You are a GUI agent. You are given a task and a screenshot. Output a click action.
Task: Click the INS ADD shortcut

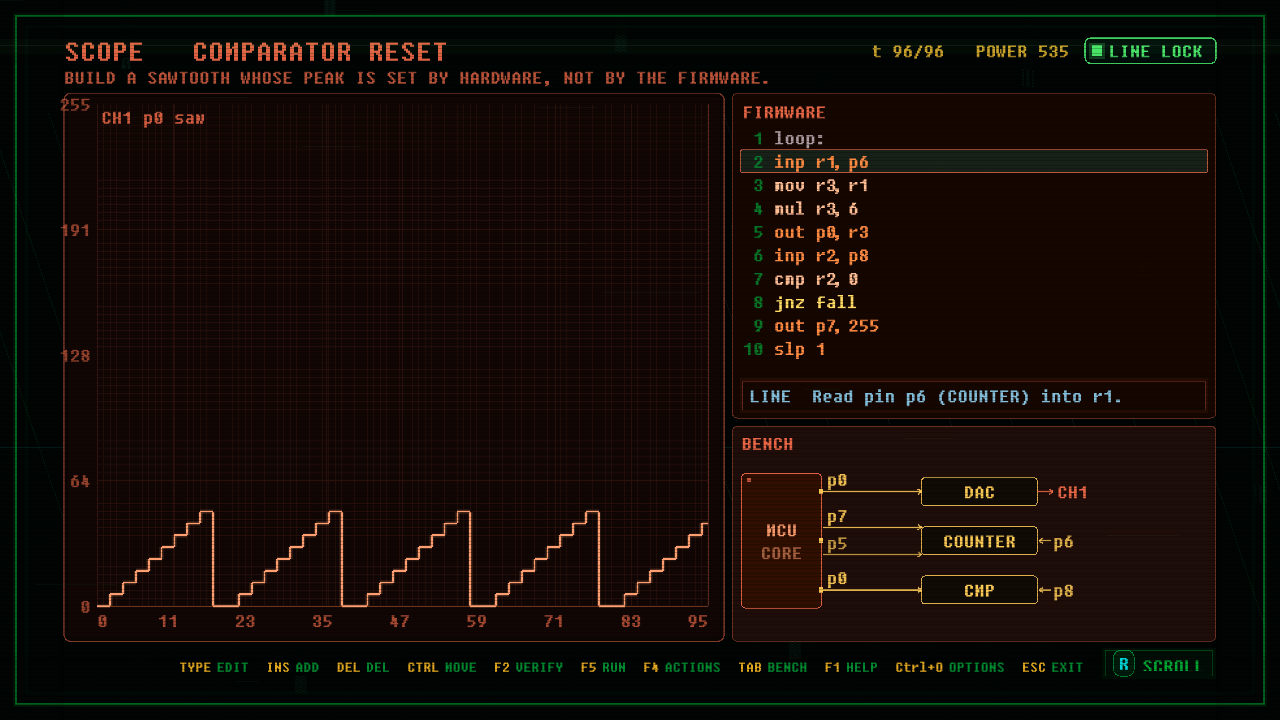293,667
